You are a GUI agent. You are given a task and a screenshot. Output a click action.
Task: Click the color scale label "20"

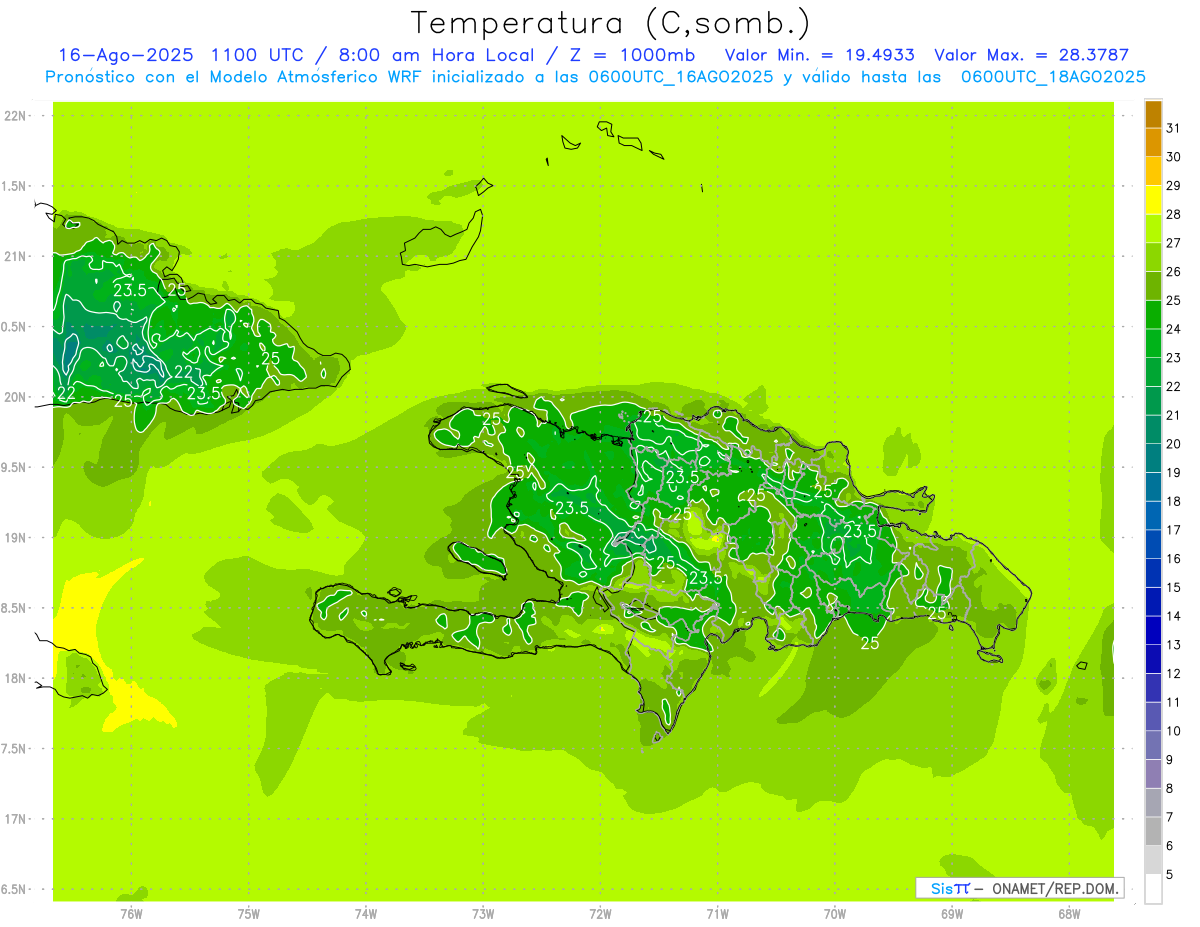[x=1174, y=443]
